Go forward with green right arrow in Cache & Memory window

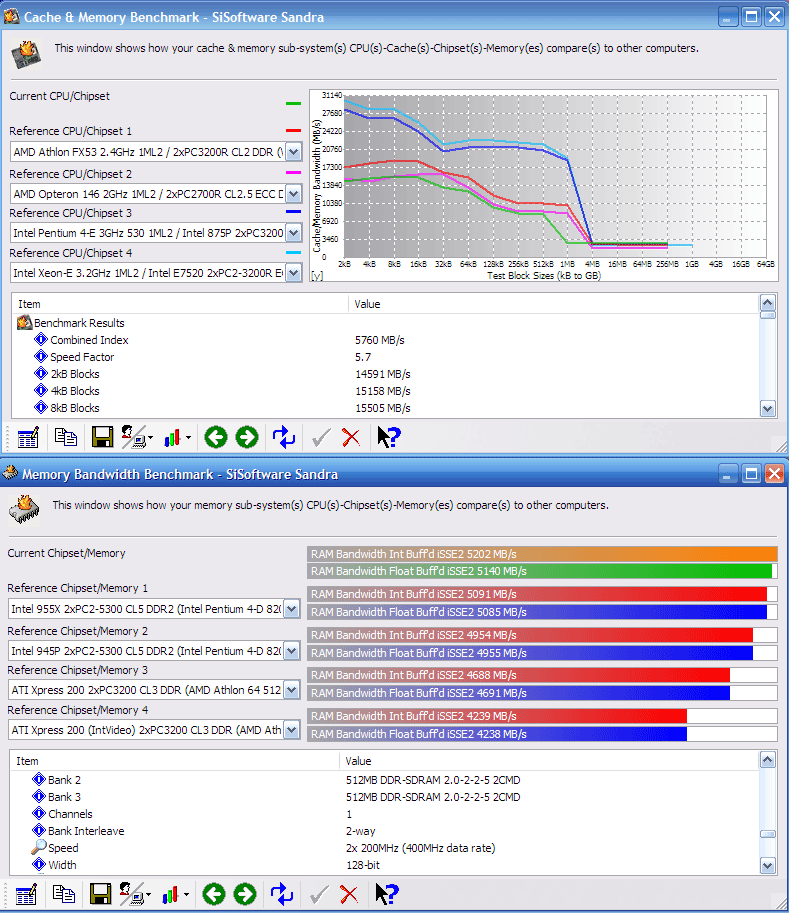247,437
